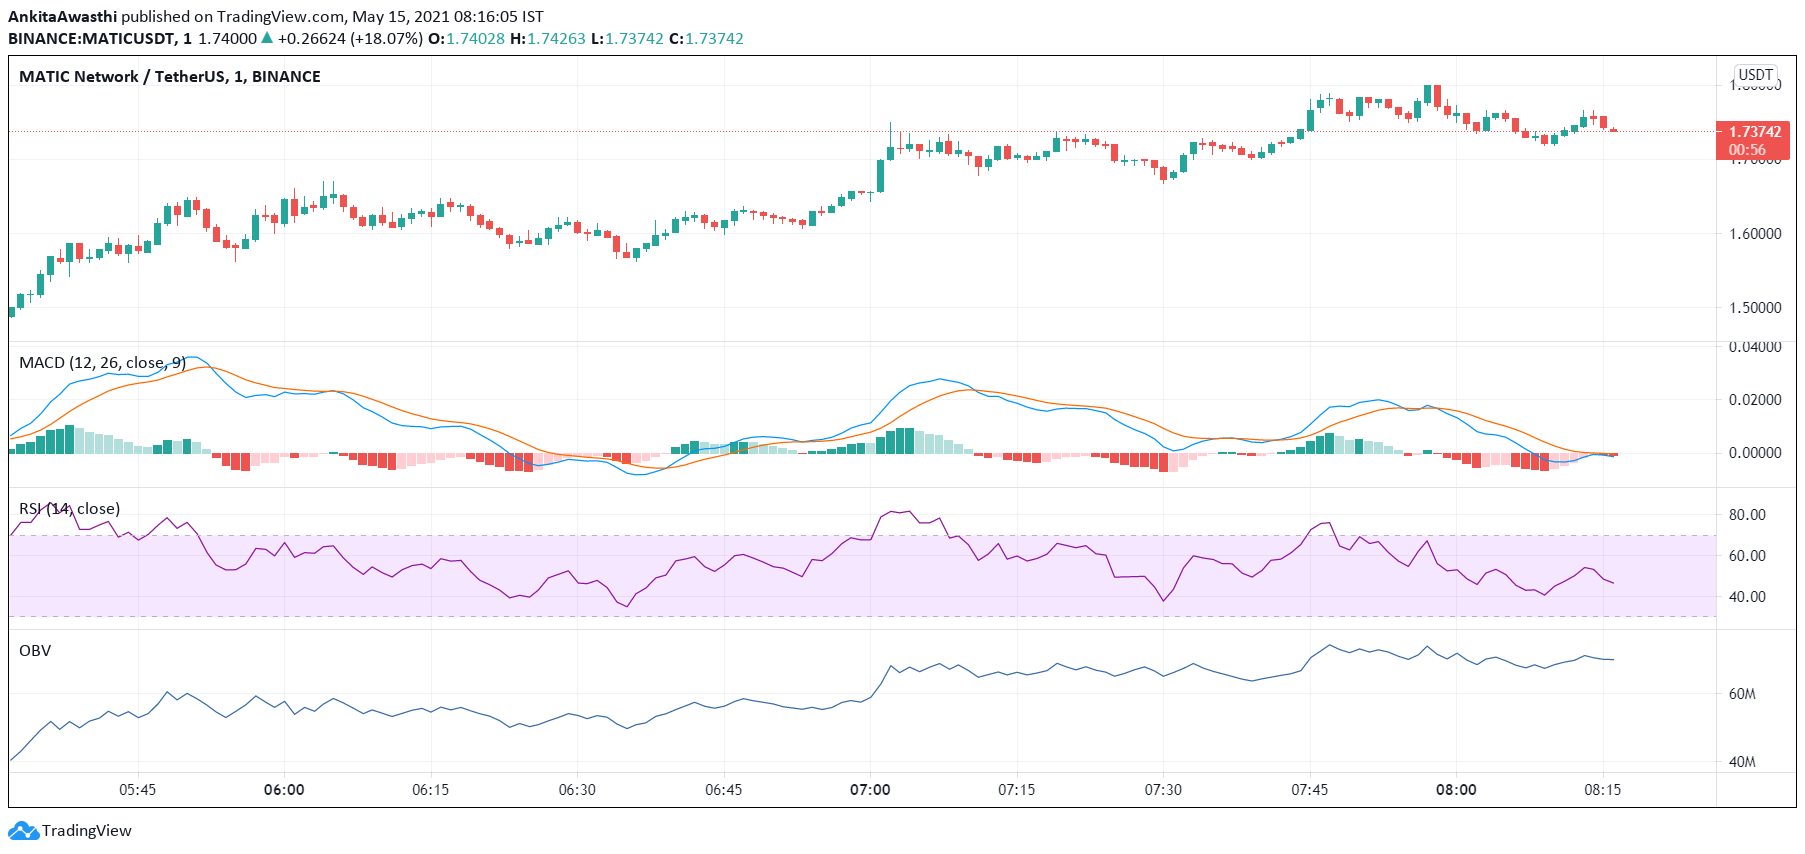Screen dimensions: 1805x854
Task: Click the MACD (12, 26, close, 9) label
Action: point(102,363)
